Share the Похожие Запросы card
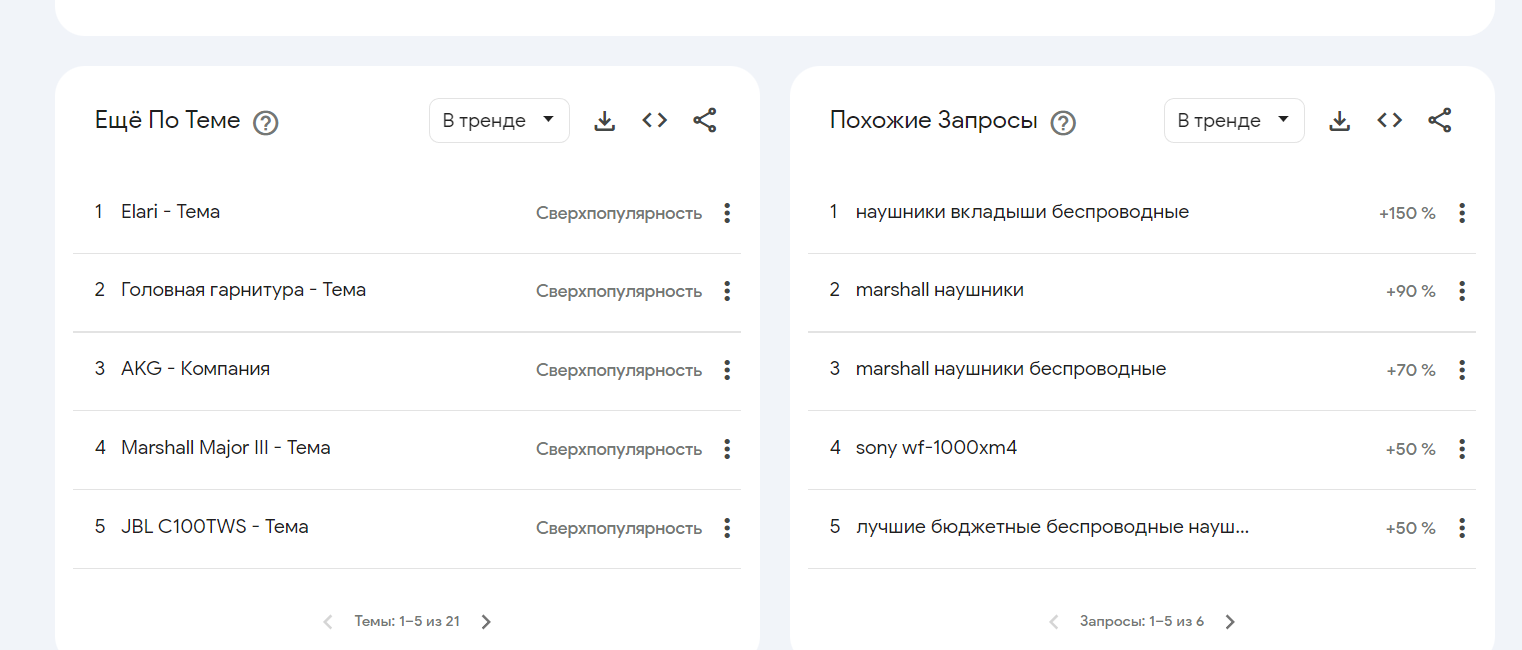 [x=1439, y=121]
